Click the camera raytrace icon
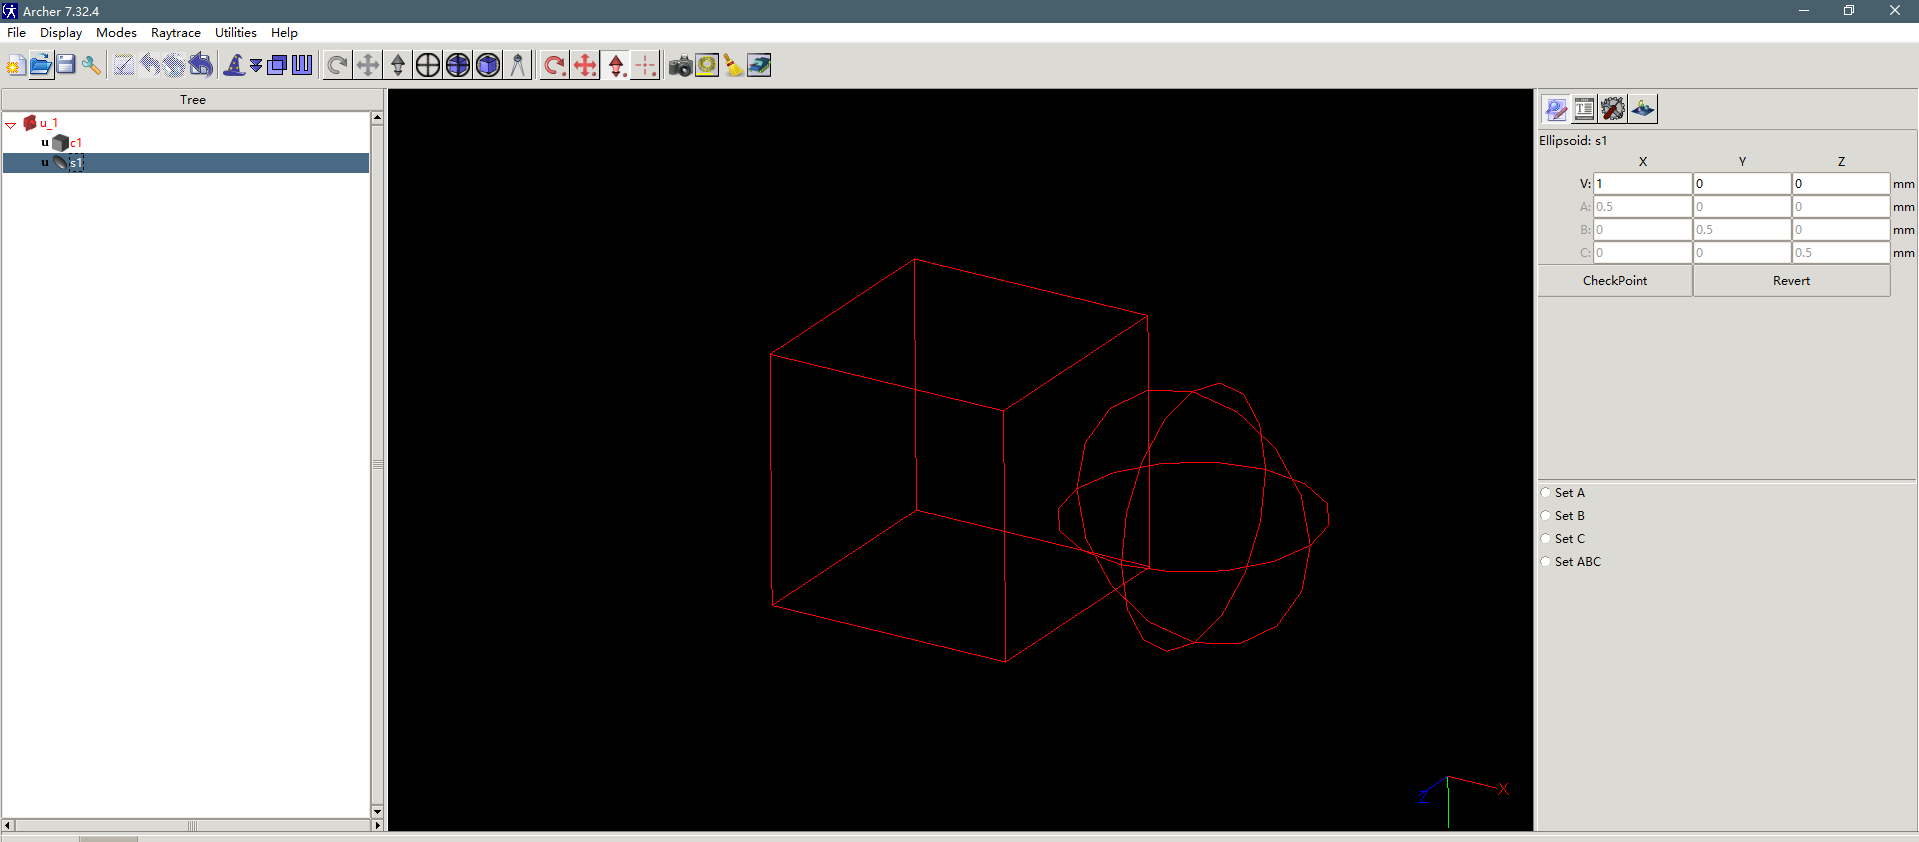This screenshot has height=842, width=1919. pos(681,66)
